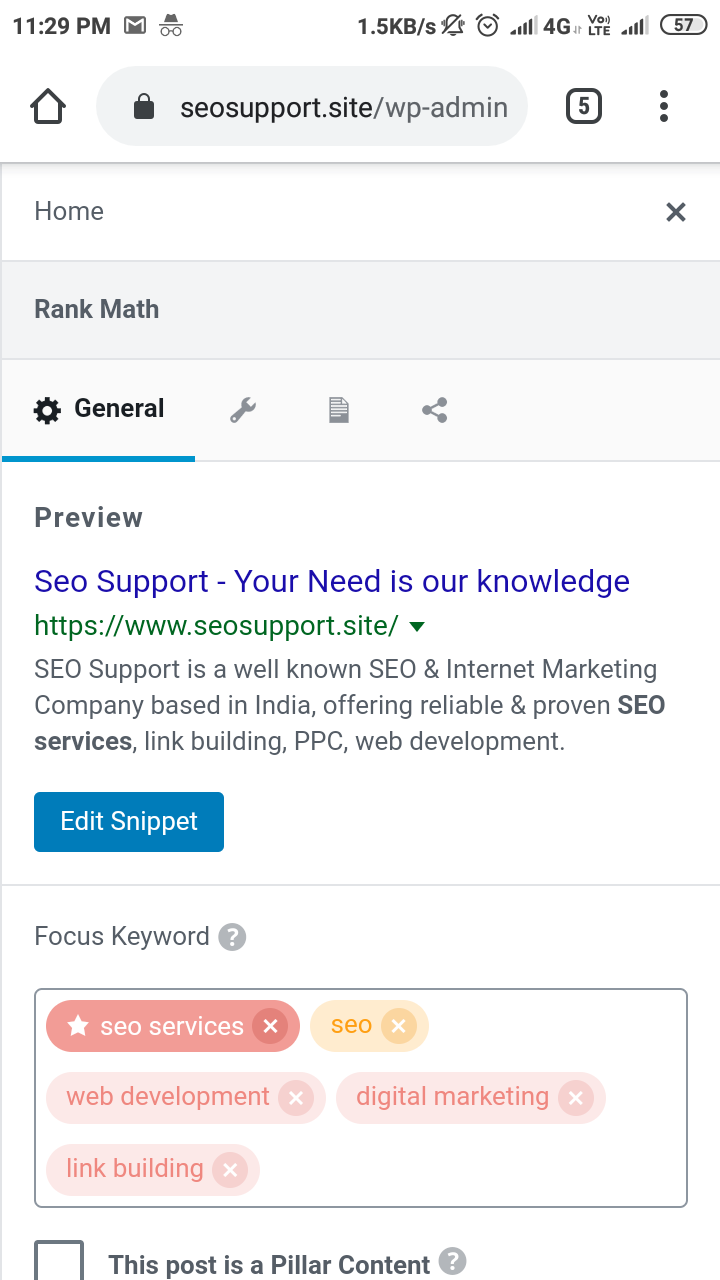Open the Advanced wrench tab in Rank Math

point(242,409)
